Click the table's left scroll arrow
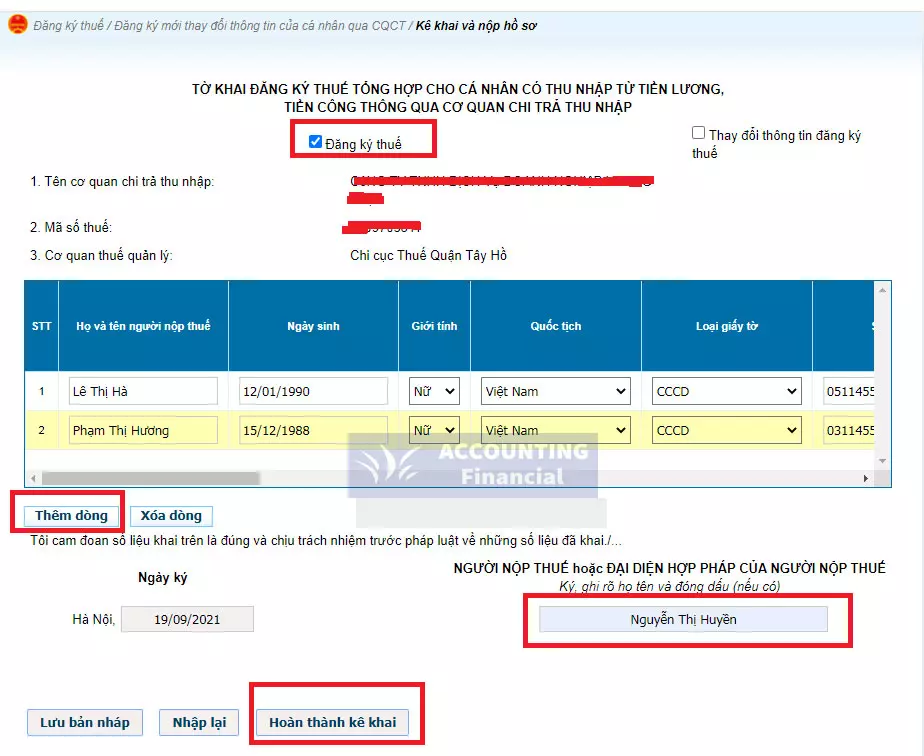 pyautogui.click(x=33, y=478)
